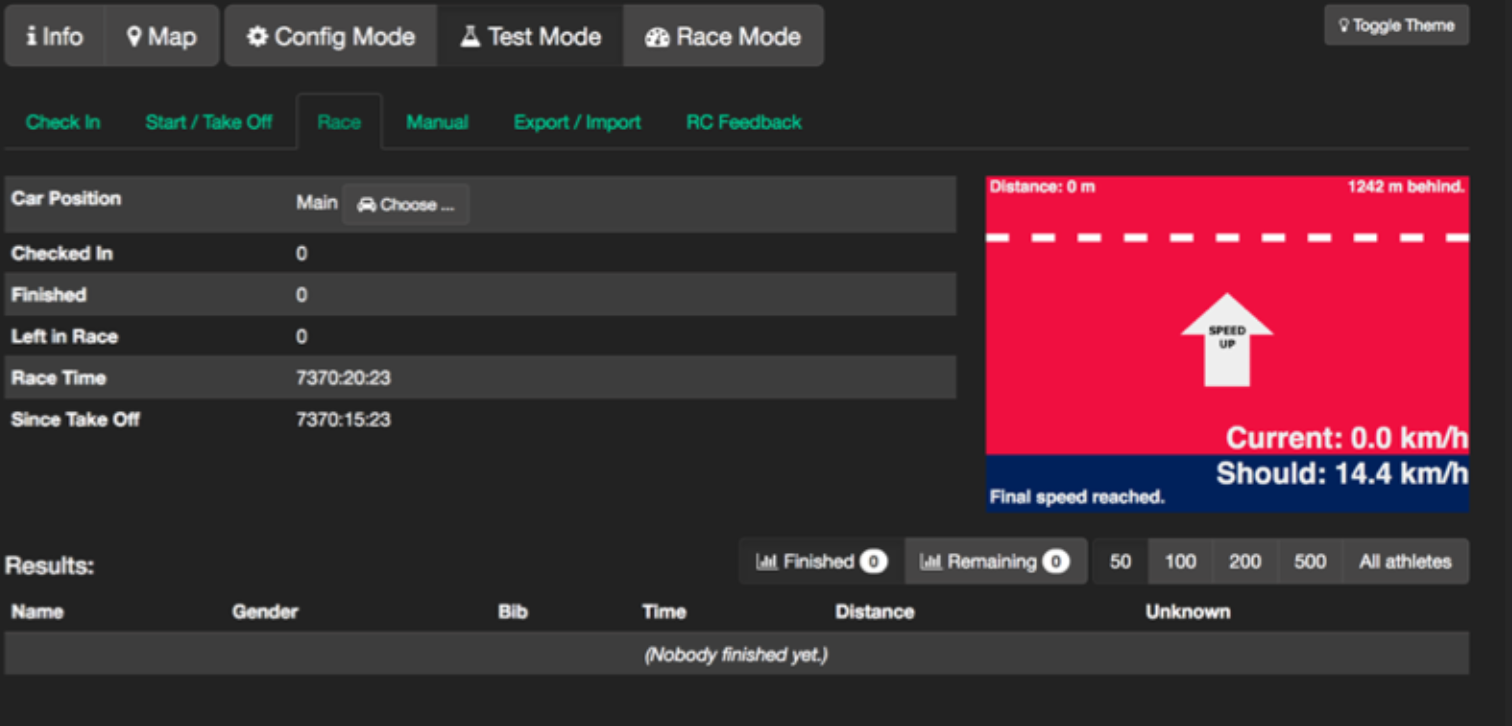Click the Speed Up arrow indicator
This screenshot has width=1512, height=726.
click(1227, 340)
